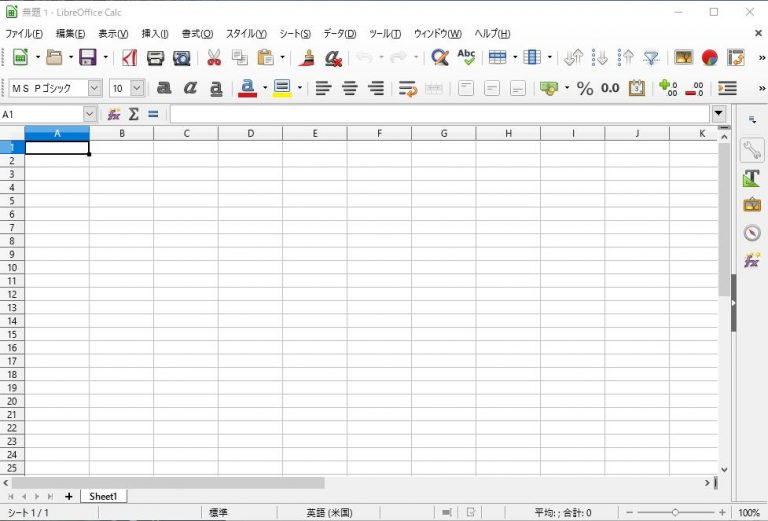This screenshot has height=521, width=768.
Task: Click the Print icon
Action: pyautogui.click(x=155, y=58)
